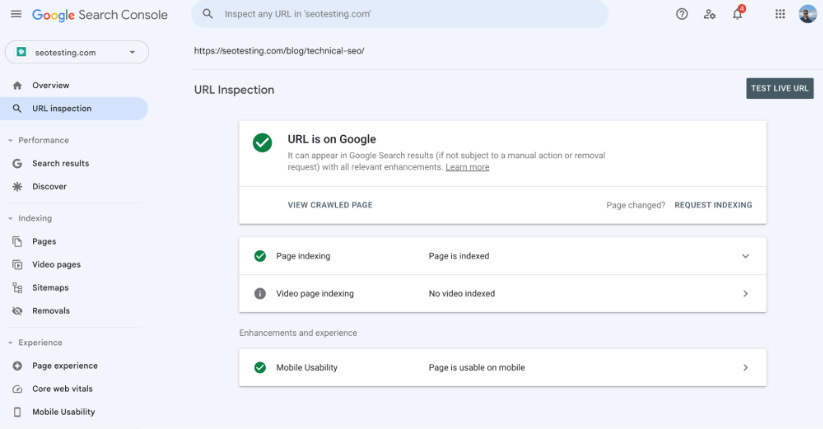This screenshot has height=429, width=823.
Task: Select URL inspection in the sidebar
Action: tap(73, 108)
